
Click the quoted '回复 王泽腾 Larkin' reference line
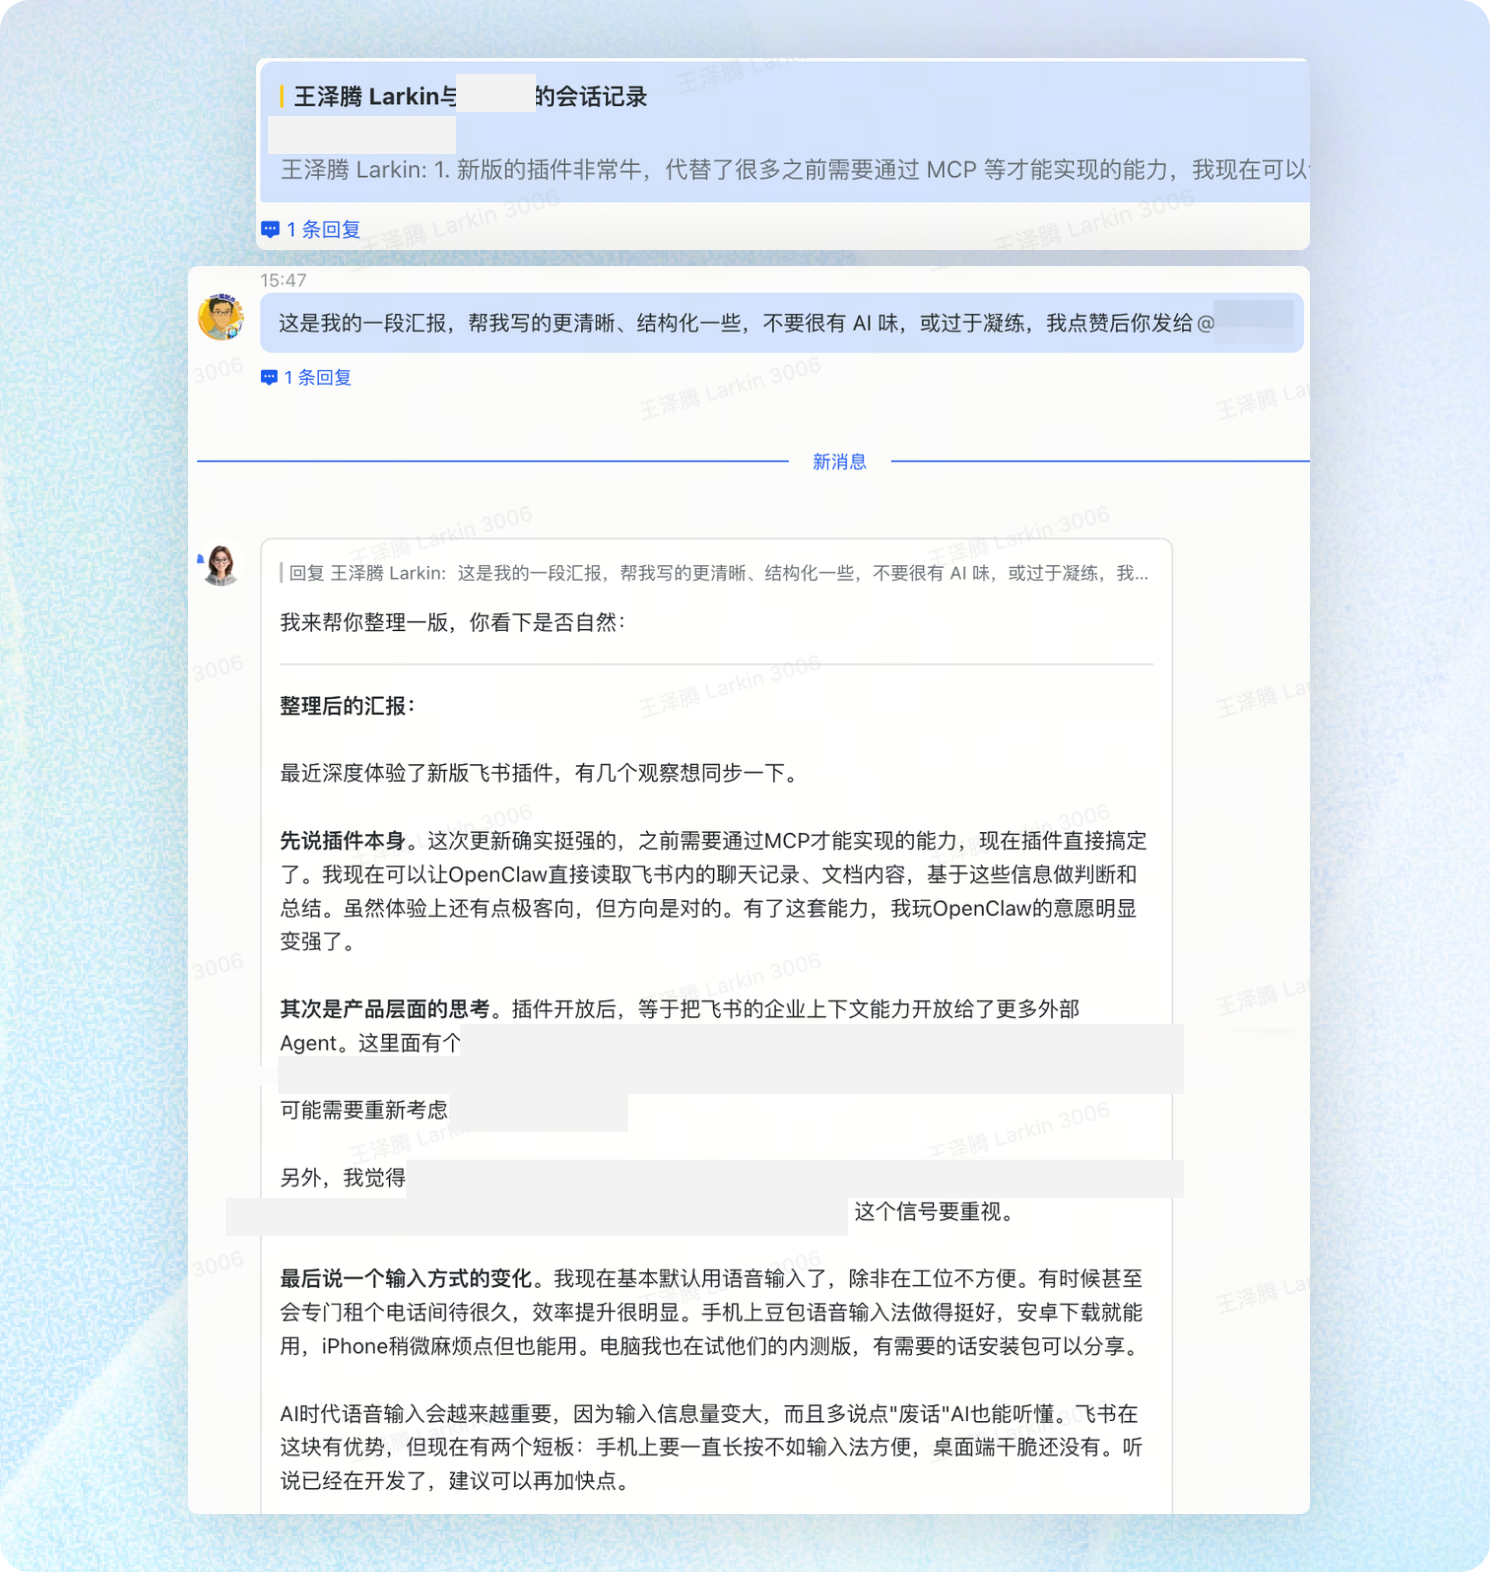point(714,573)
